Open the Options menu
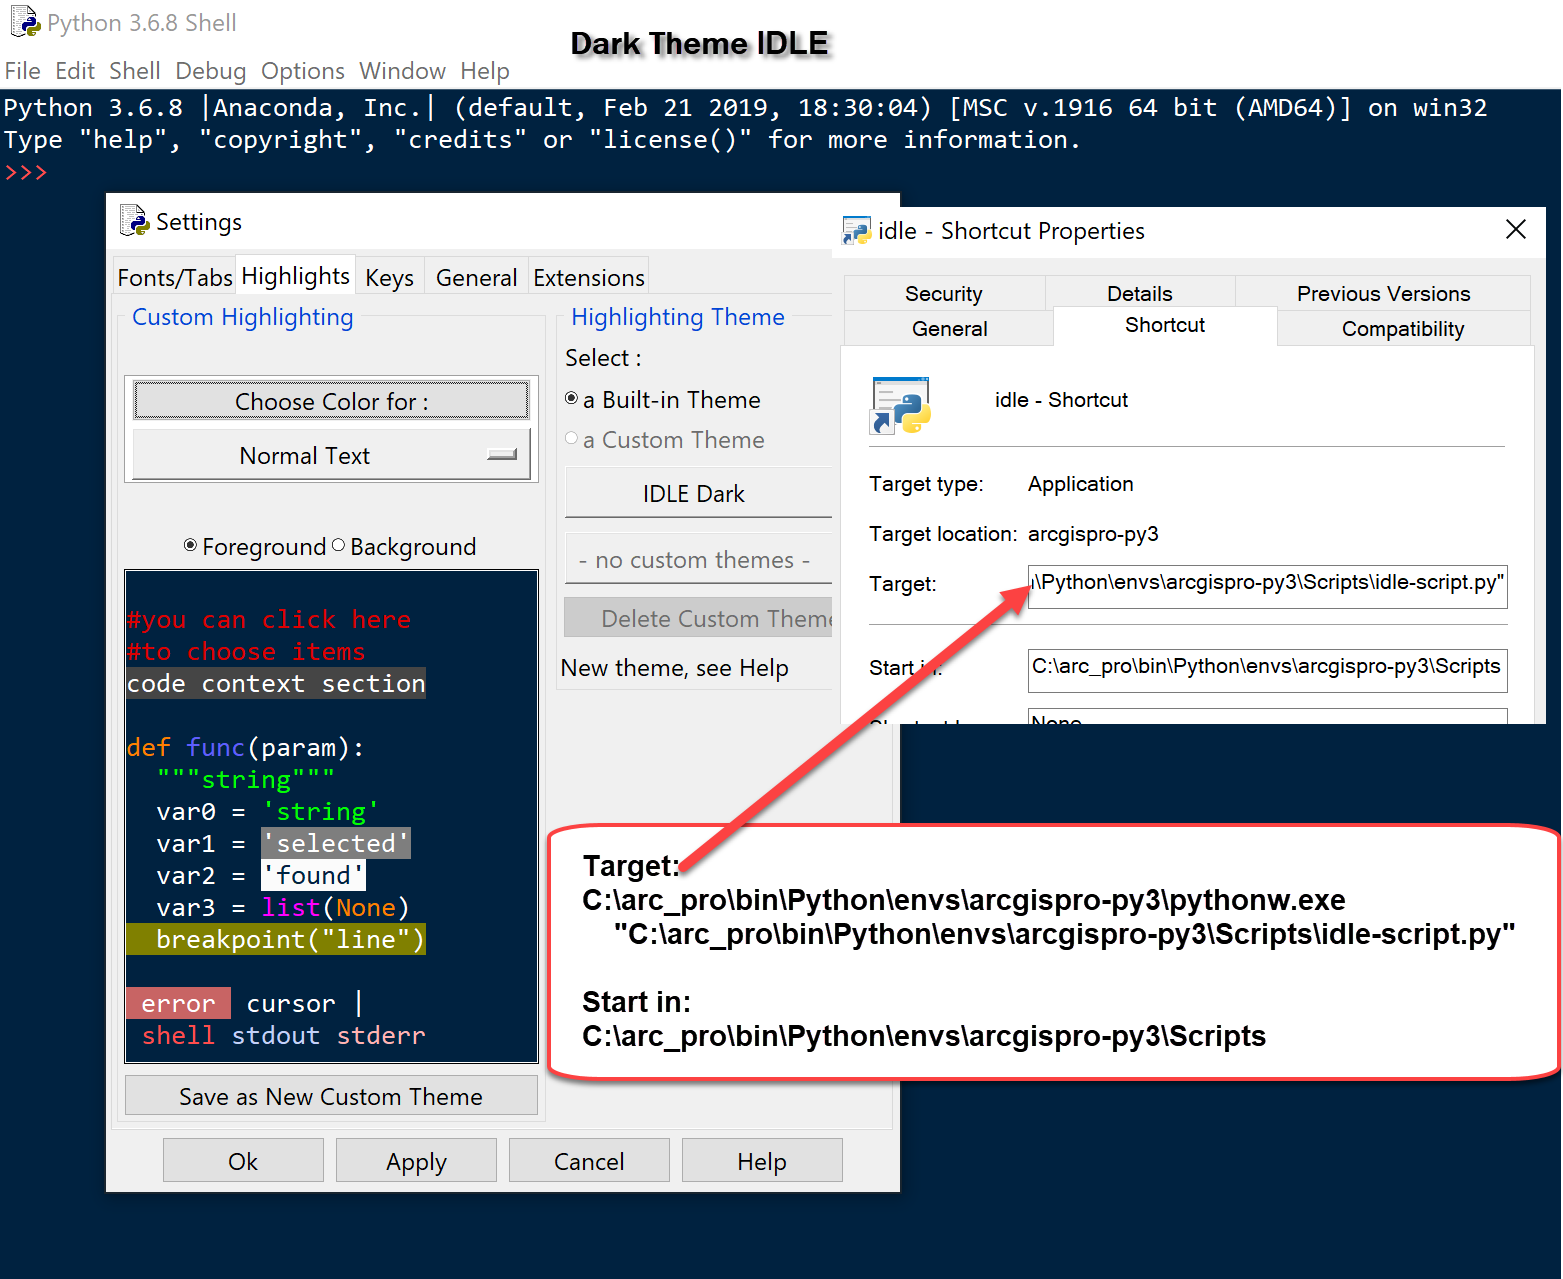 pos(303,71)
